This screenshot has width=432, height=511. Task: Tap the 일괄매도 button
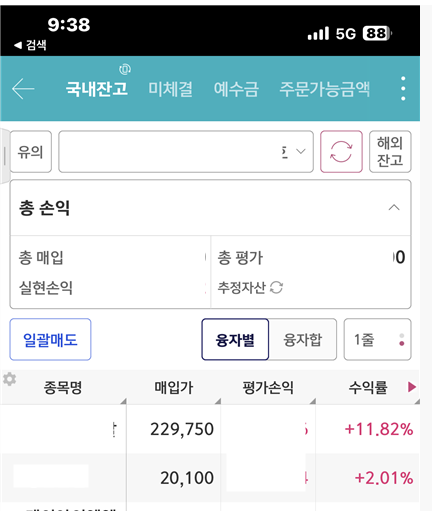50,339
